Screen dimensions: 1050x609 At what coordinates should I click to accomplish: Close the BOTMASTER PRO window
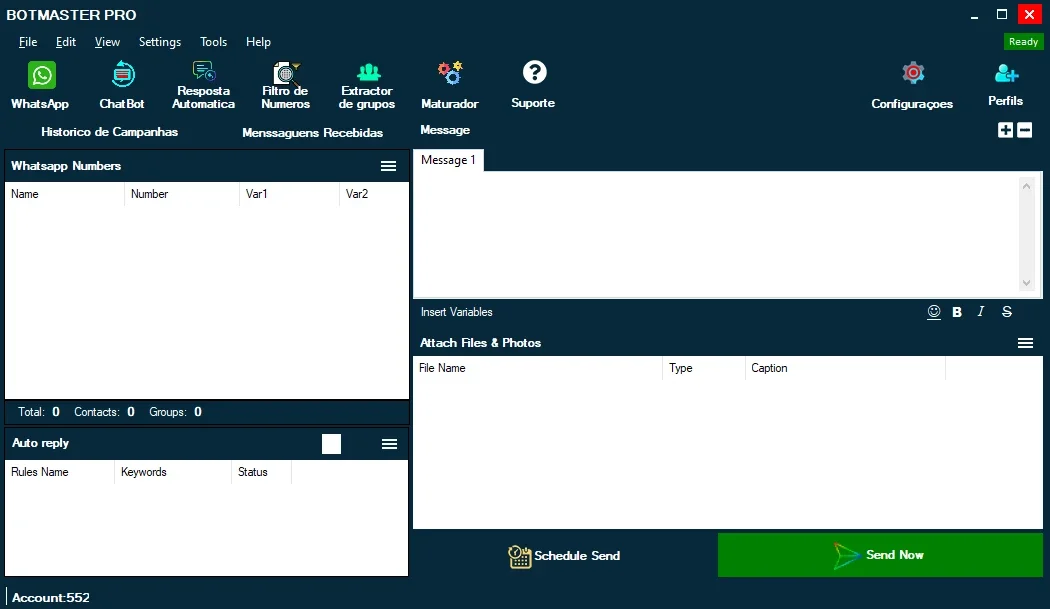click(x=1029, y=14)
